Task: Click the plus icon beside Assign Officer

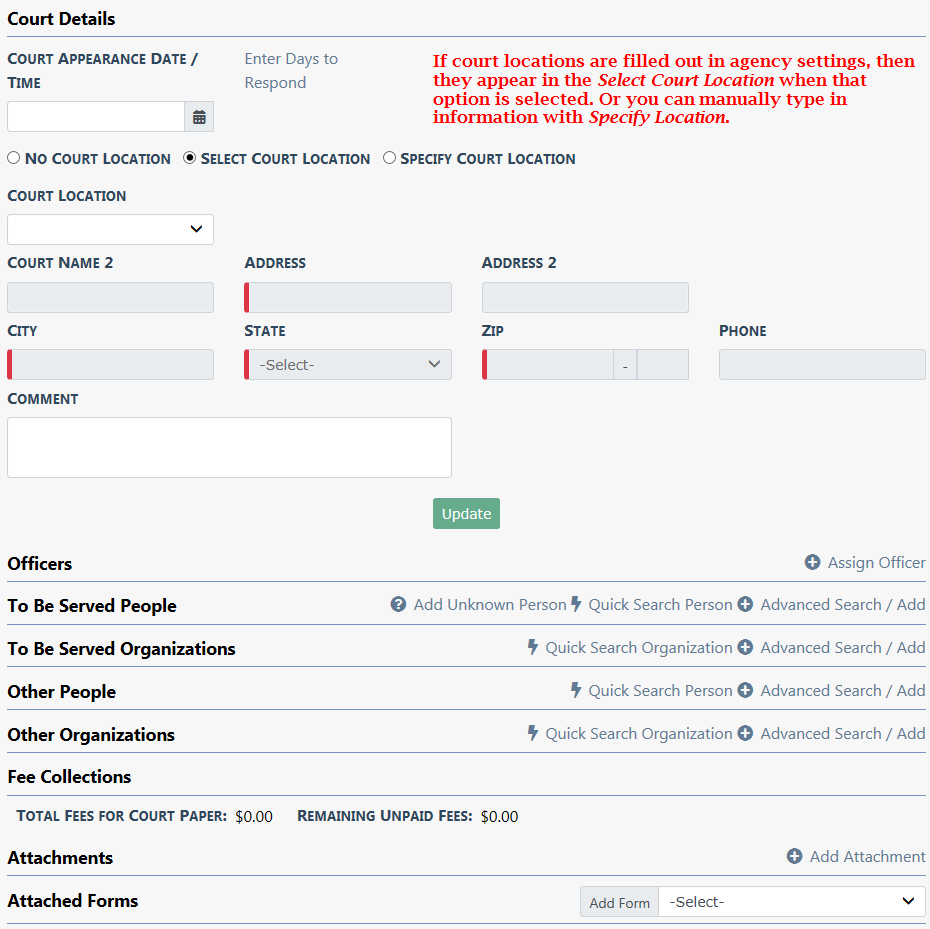Action: [813, 563]
